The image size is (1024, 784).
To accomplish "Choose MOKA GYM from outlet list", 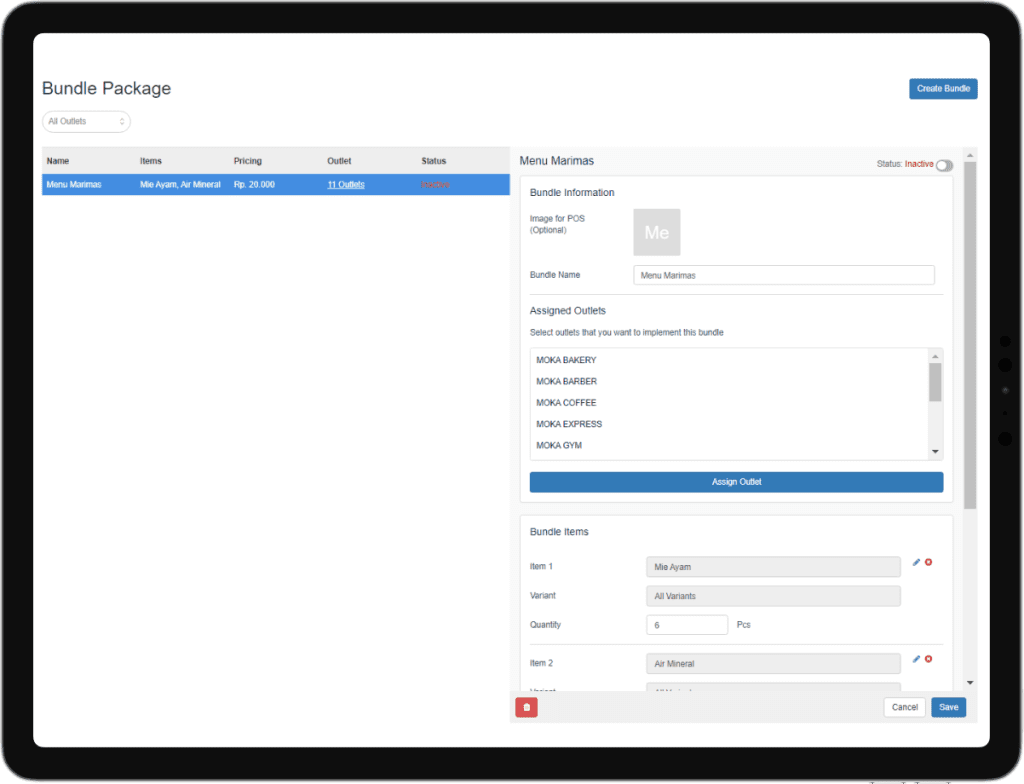I will tap(559, 446).
